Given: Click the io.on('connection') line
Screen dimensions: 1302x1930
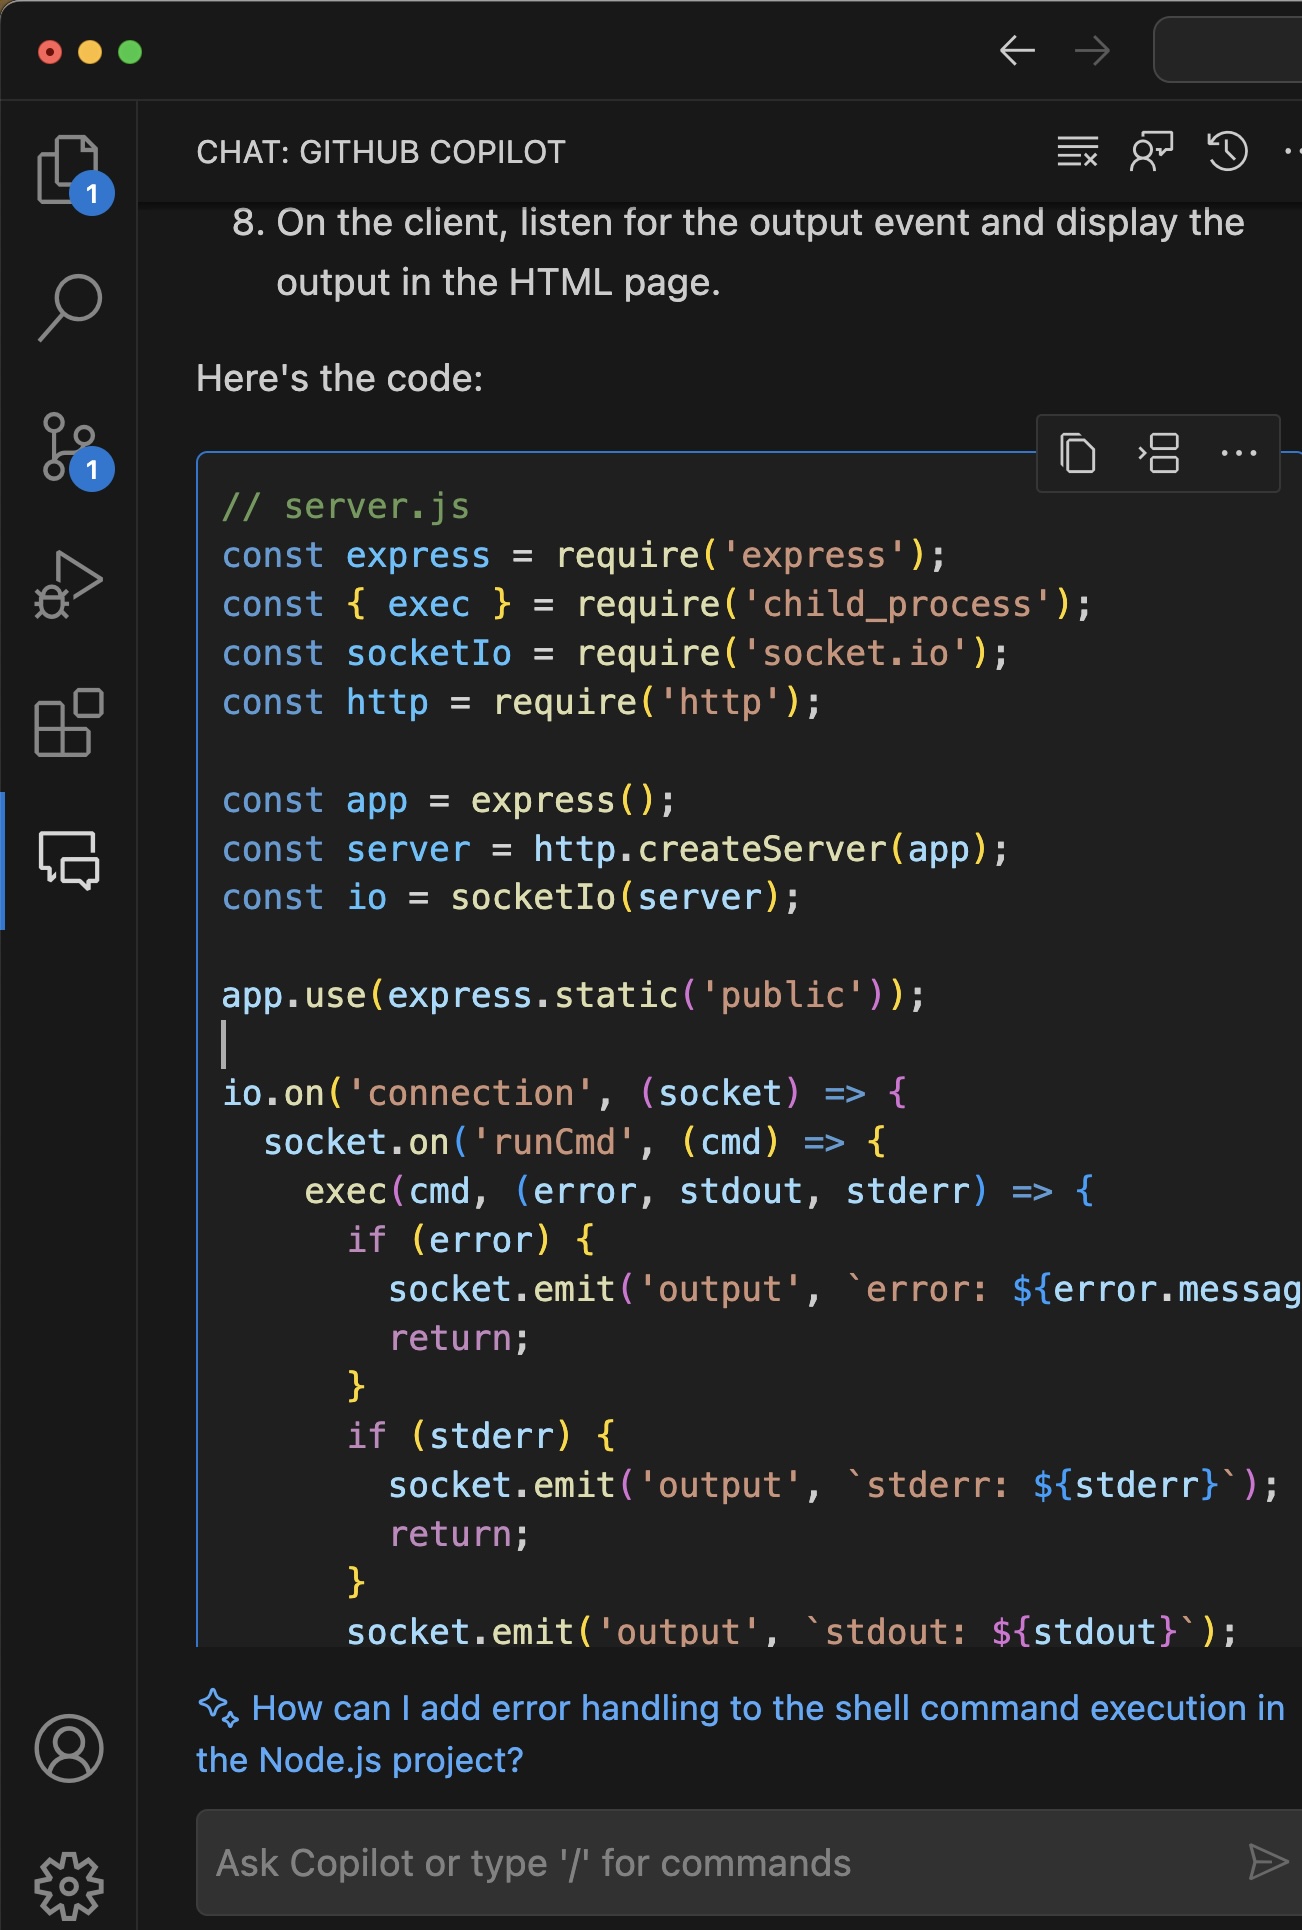Looking at the screenshot, I should (565, 1093).
